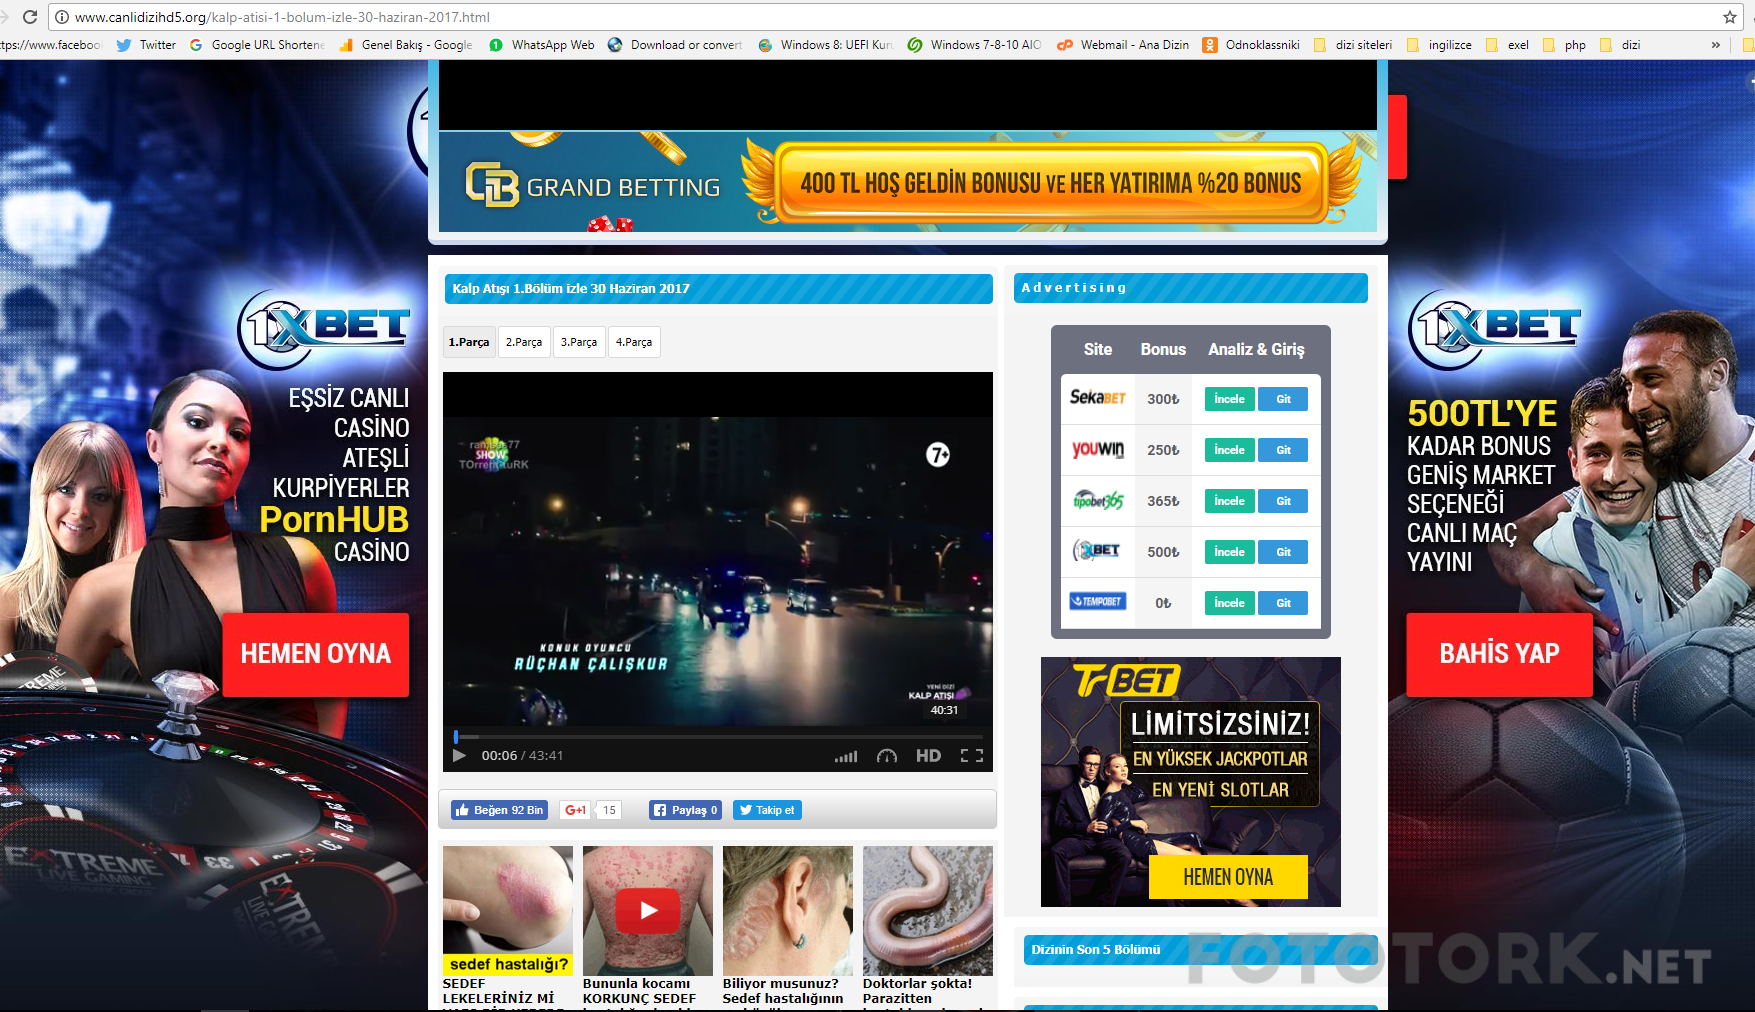1755x1012 pixels.
Task: Reload the page with refresh icon
Action: pyautogui.click(x=30, y=17)
